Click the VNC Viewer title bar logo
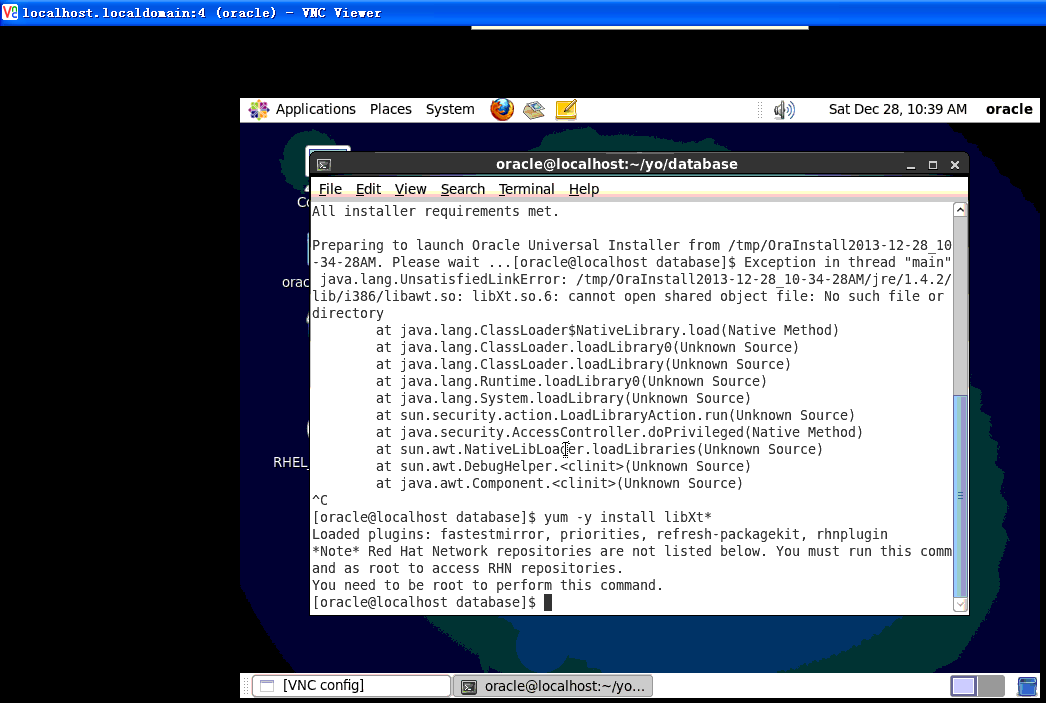 click(x=10, y=12)
